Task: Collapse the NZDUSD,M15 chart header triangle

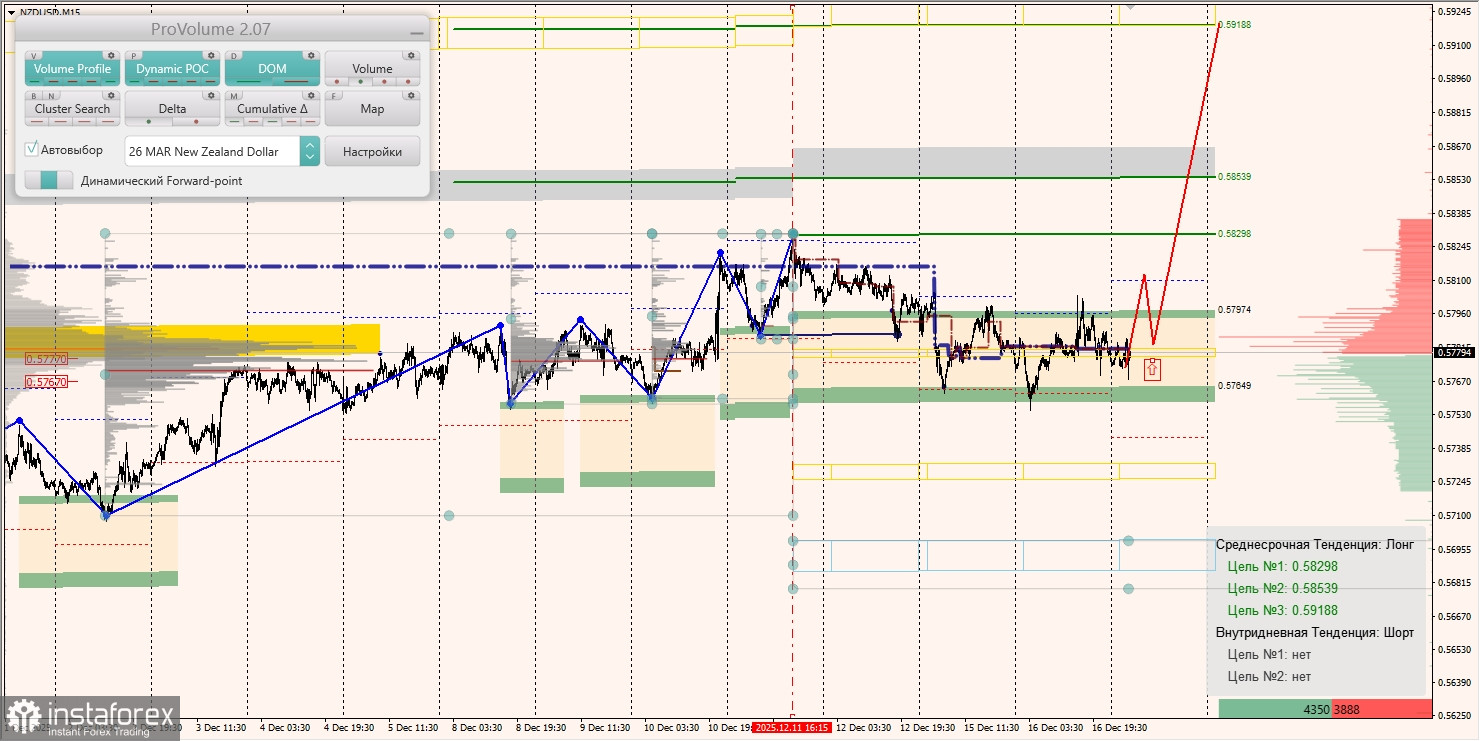Action: coord(10,12)
